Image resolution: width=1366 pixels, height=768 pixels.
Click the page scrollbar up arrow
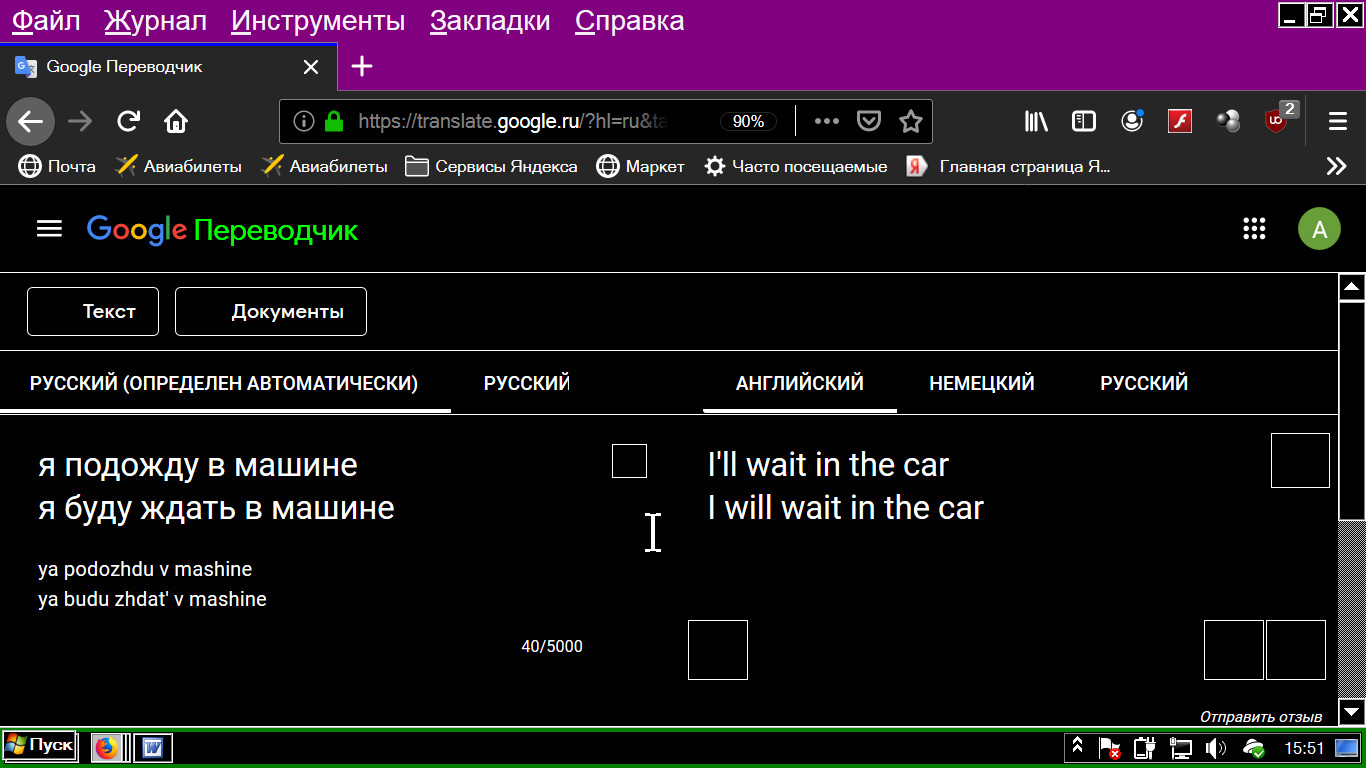click(x=1352, y=287)
